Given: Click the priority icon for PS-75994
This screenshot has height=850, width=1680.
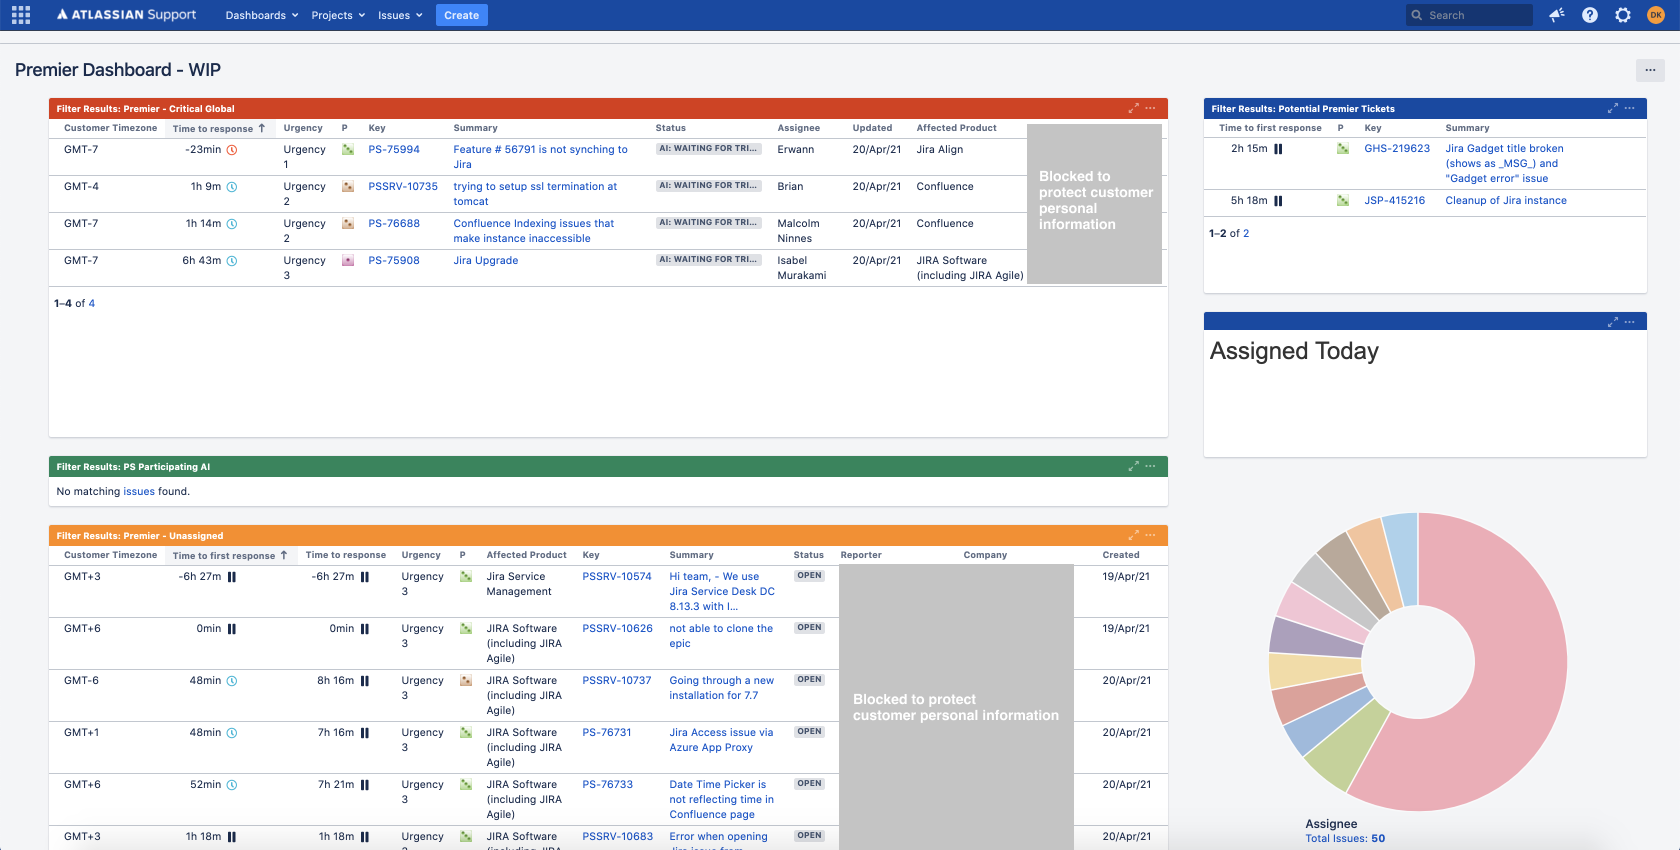Looking at the screenshot, I should click(348, 150).
